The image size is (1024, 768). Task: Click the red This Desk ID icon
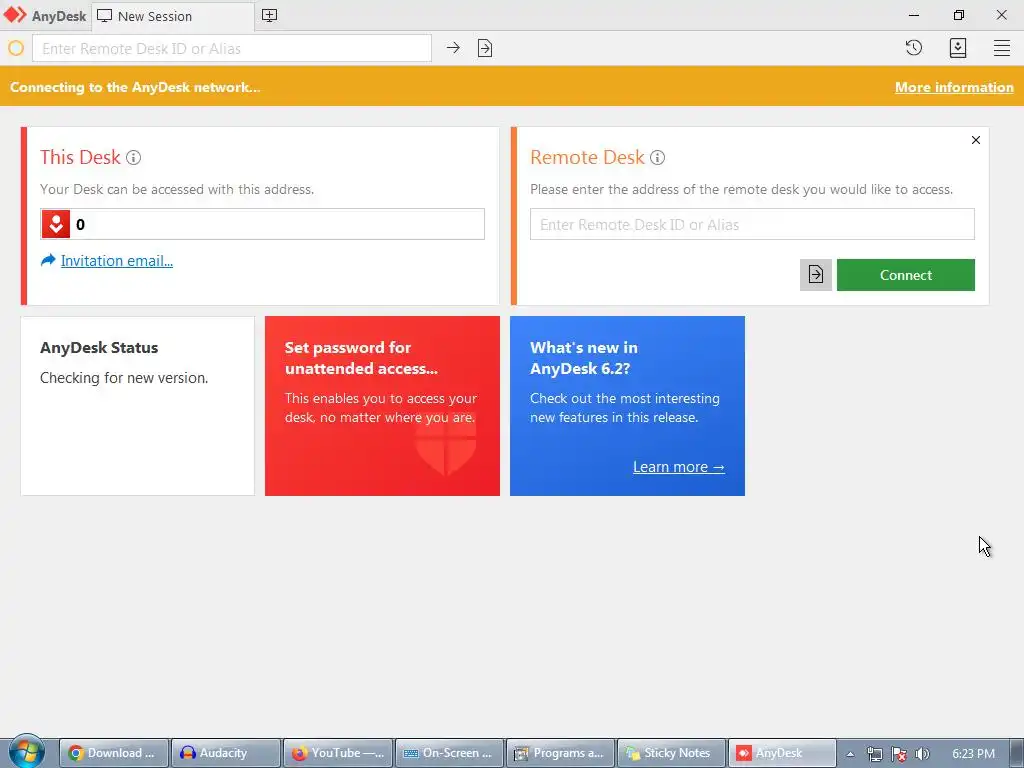56,224
